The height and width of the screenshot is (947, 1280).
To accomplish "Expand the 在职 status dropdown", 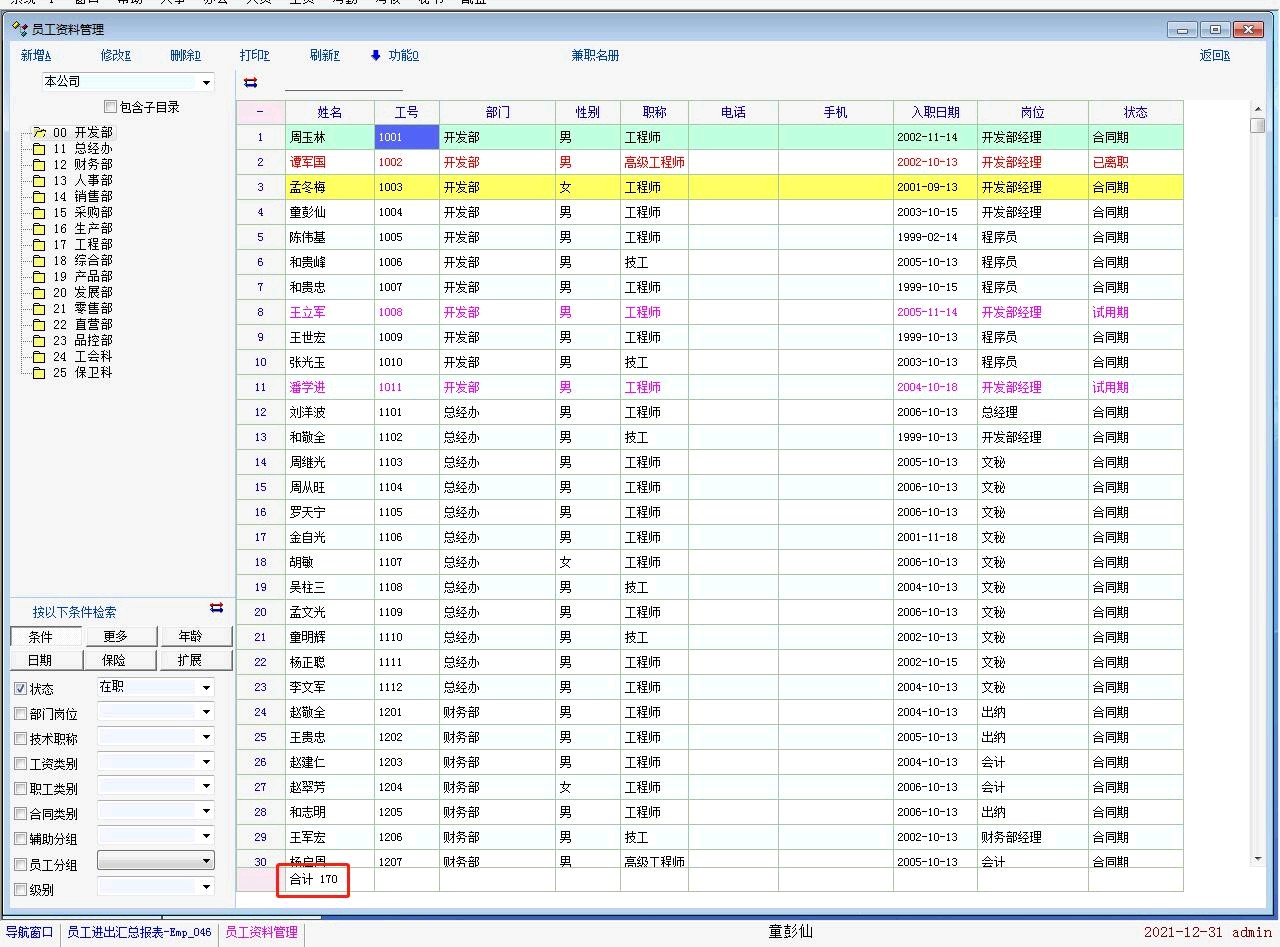I will (206, 687).
